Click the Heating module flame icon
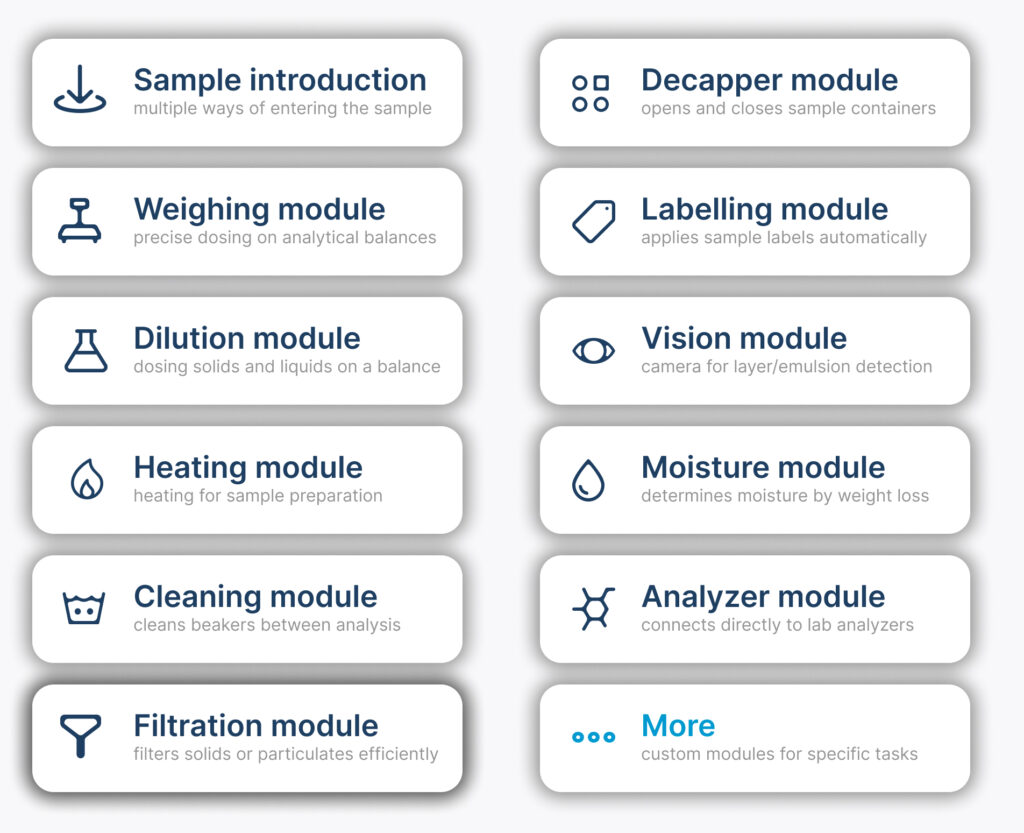1024x833 pixels. 87,479
